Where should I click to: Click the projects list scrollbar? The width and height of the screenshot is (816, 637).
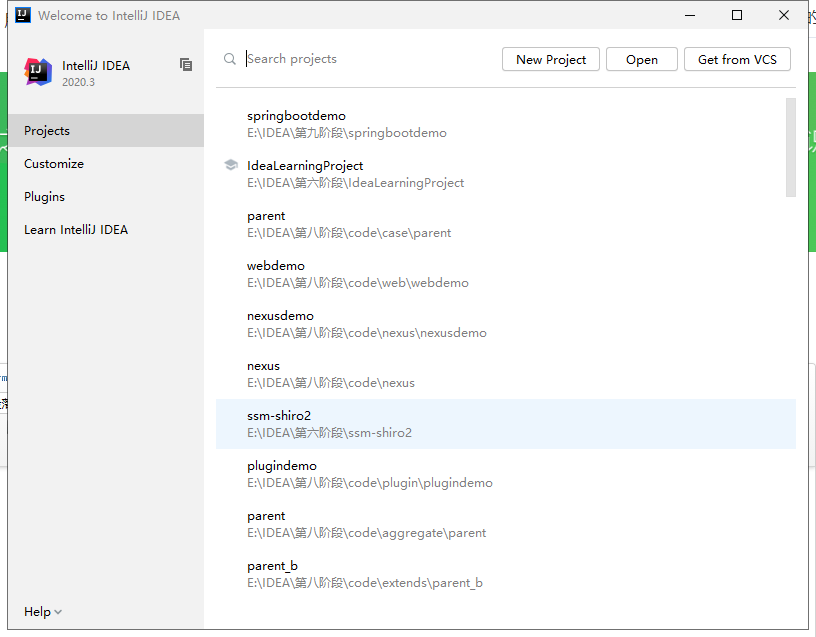point(790,147)
